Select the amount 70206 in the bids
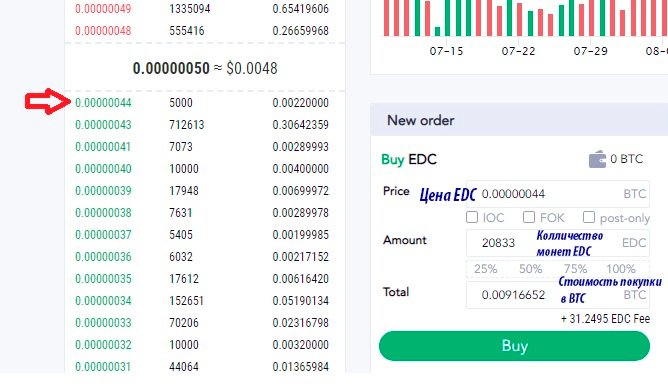Image resolution: width=668 pixels, height=387 pixels. [x=184, y=323]
